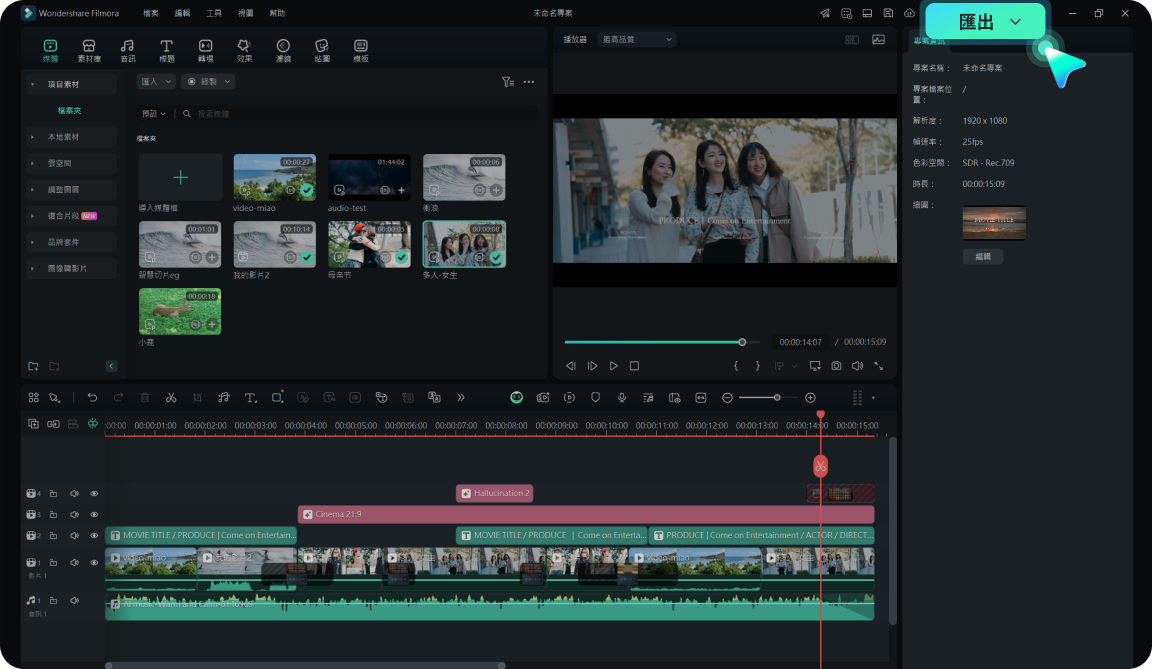Open the 匯入 import dropdown
The height and width of the screenshot is (669, 1152).
click(156, 82)
